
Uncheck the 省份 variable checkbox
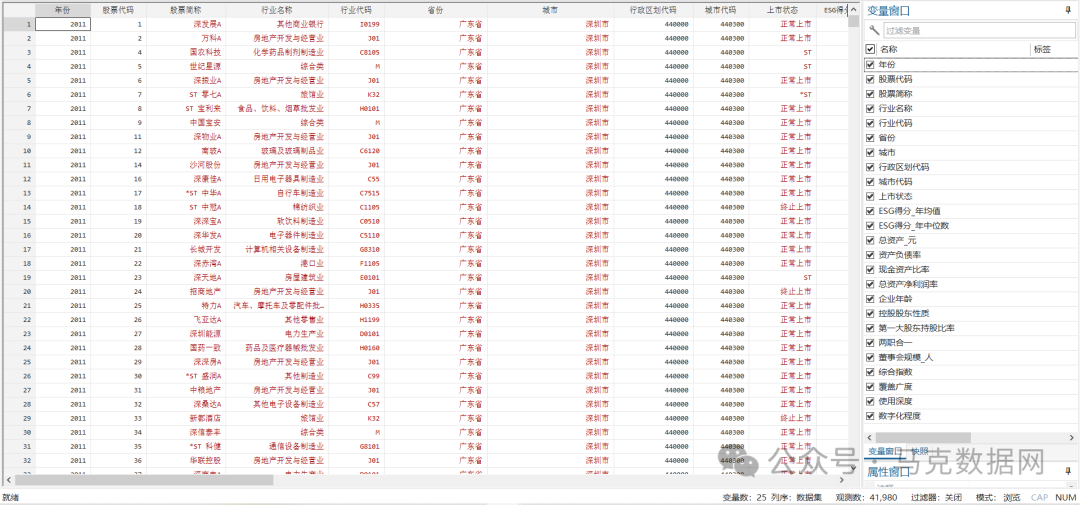[x=870, y=138]
